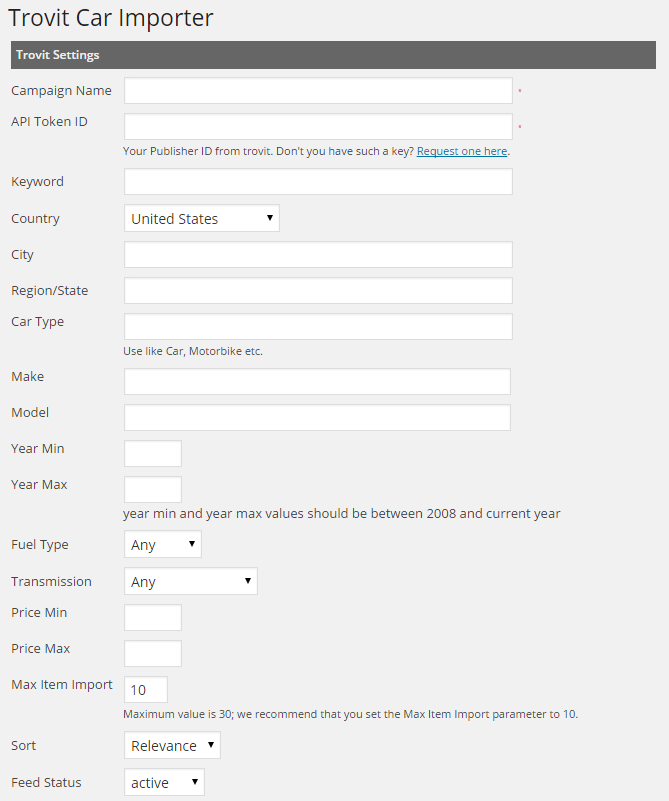Open the Sort by Relevance dropdown
Screen dimensions: 669x801
coord(172,746)
